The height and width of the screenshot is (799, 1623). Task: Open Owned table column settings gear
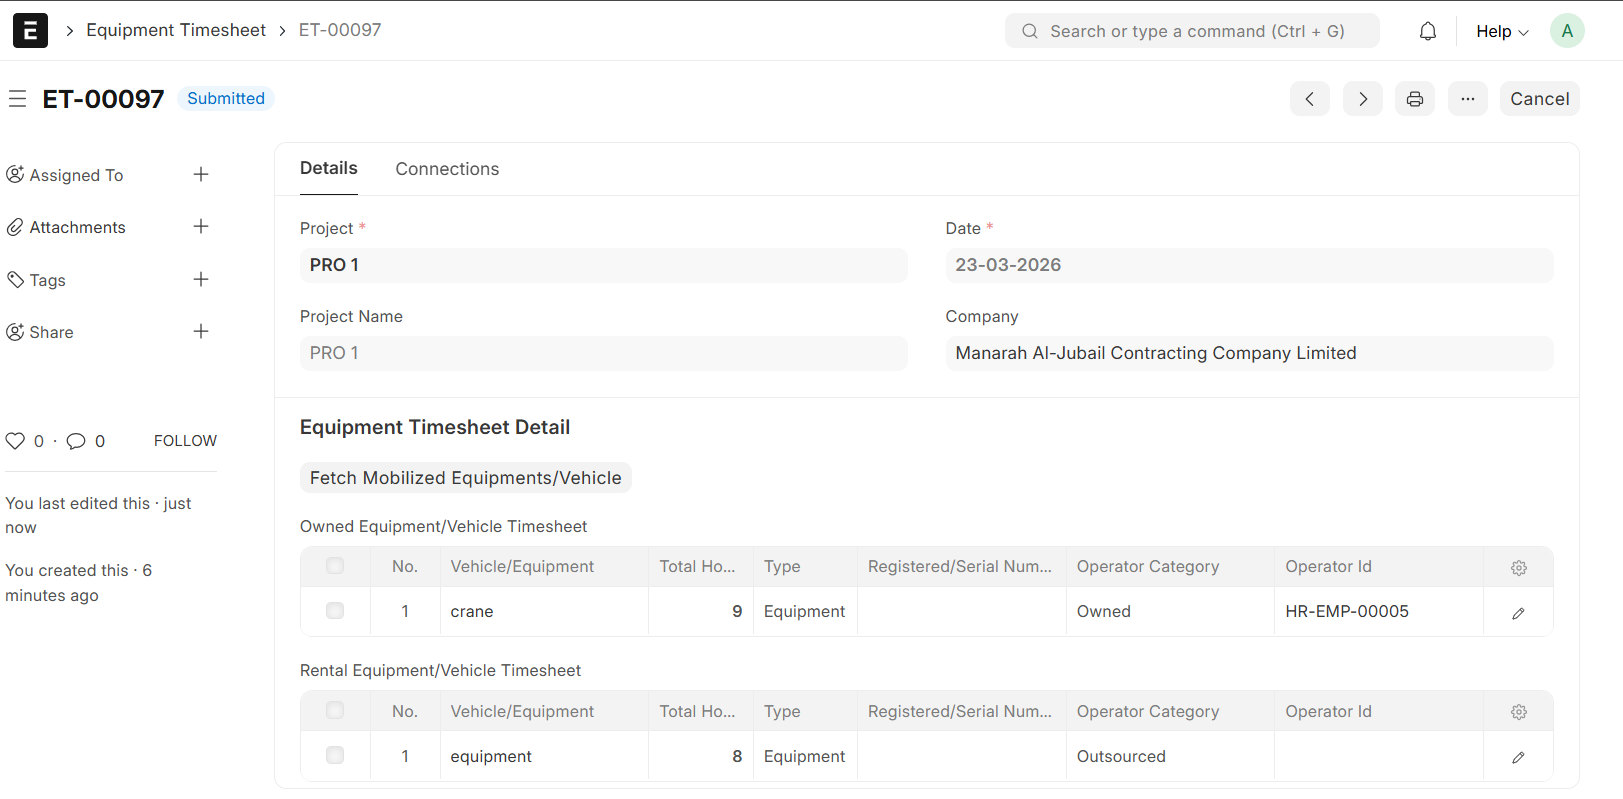(x=1518, y=568)
